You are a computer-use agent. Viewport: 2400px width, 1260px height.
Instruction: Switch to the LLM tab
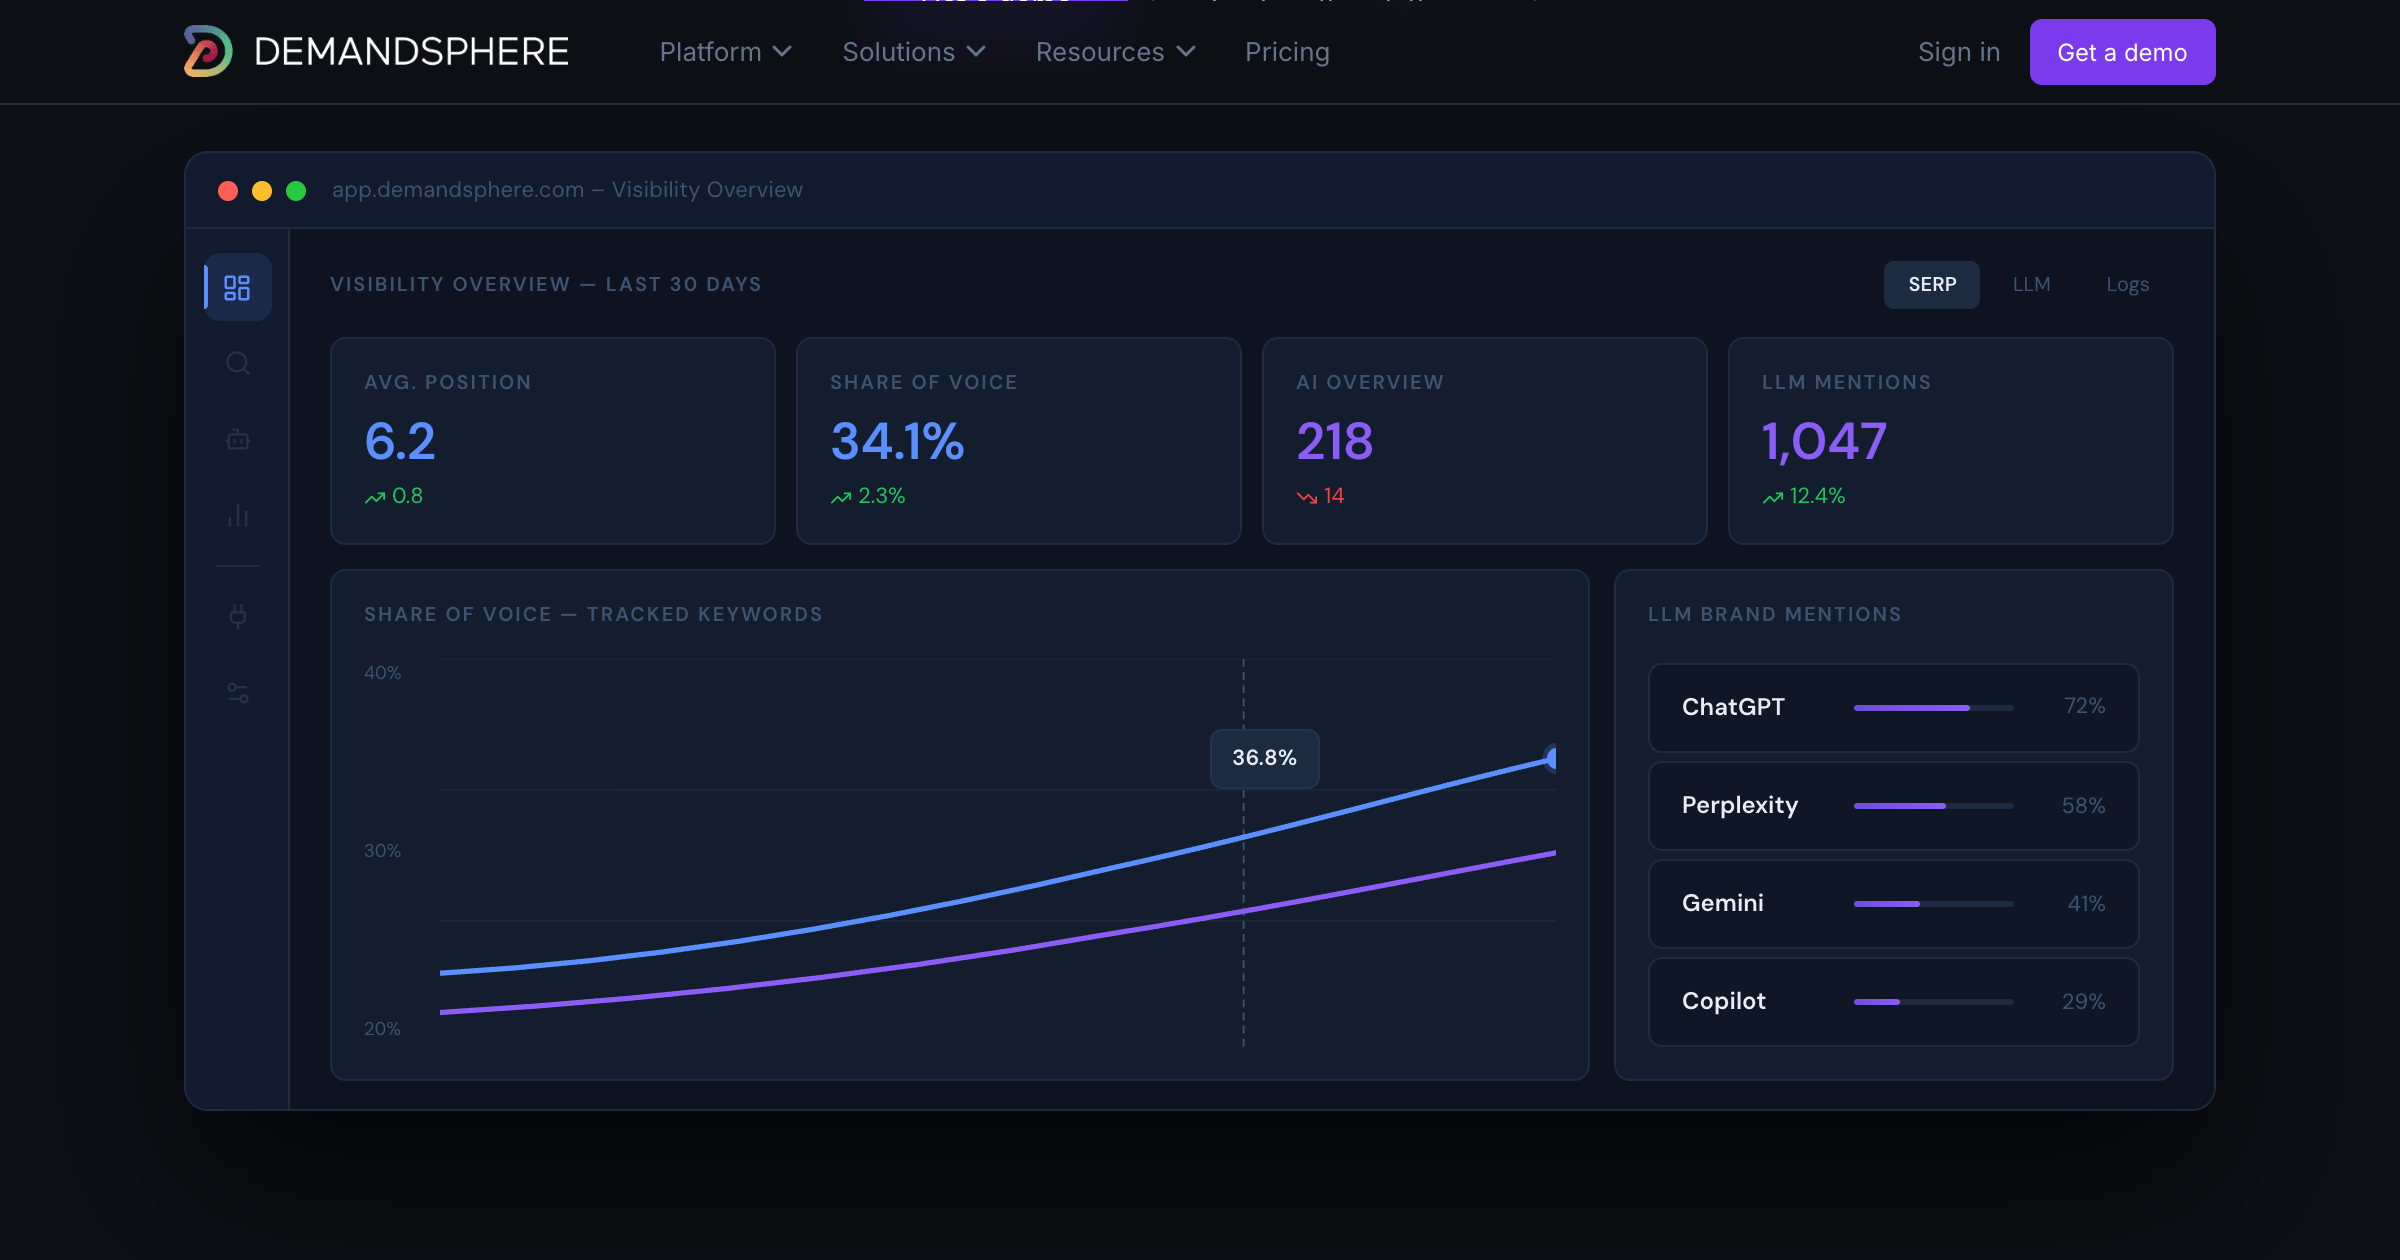[x=2031, y=285]
